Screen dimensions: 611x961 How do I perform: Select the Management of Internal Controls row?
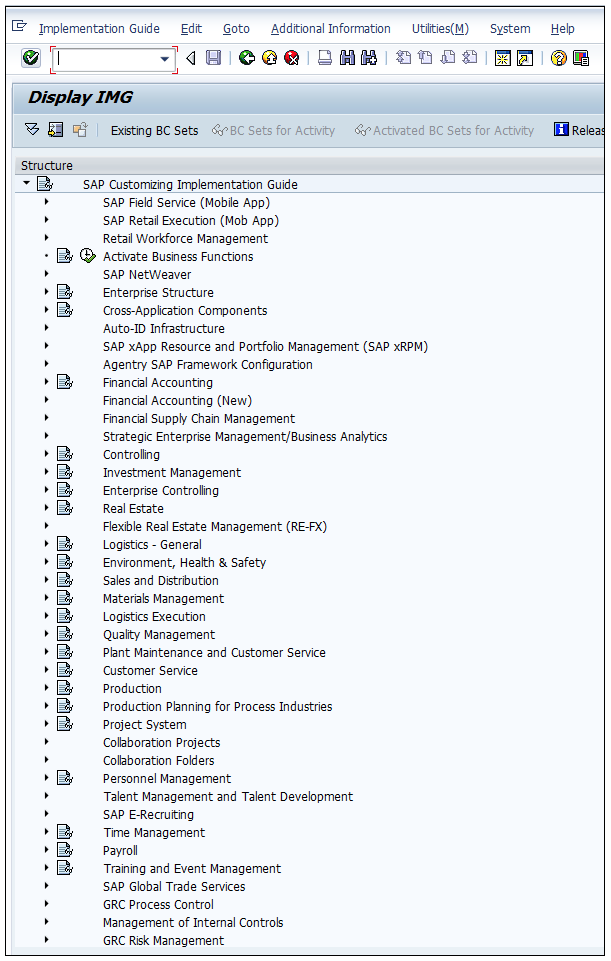pos(193,922)
